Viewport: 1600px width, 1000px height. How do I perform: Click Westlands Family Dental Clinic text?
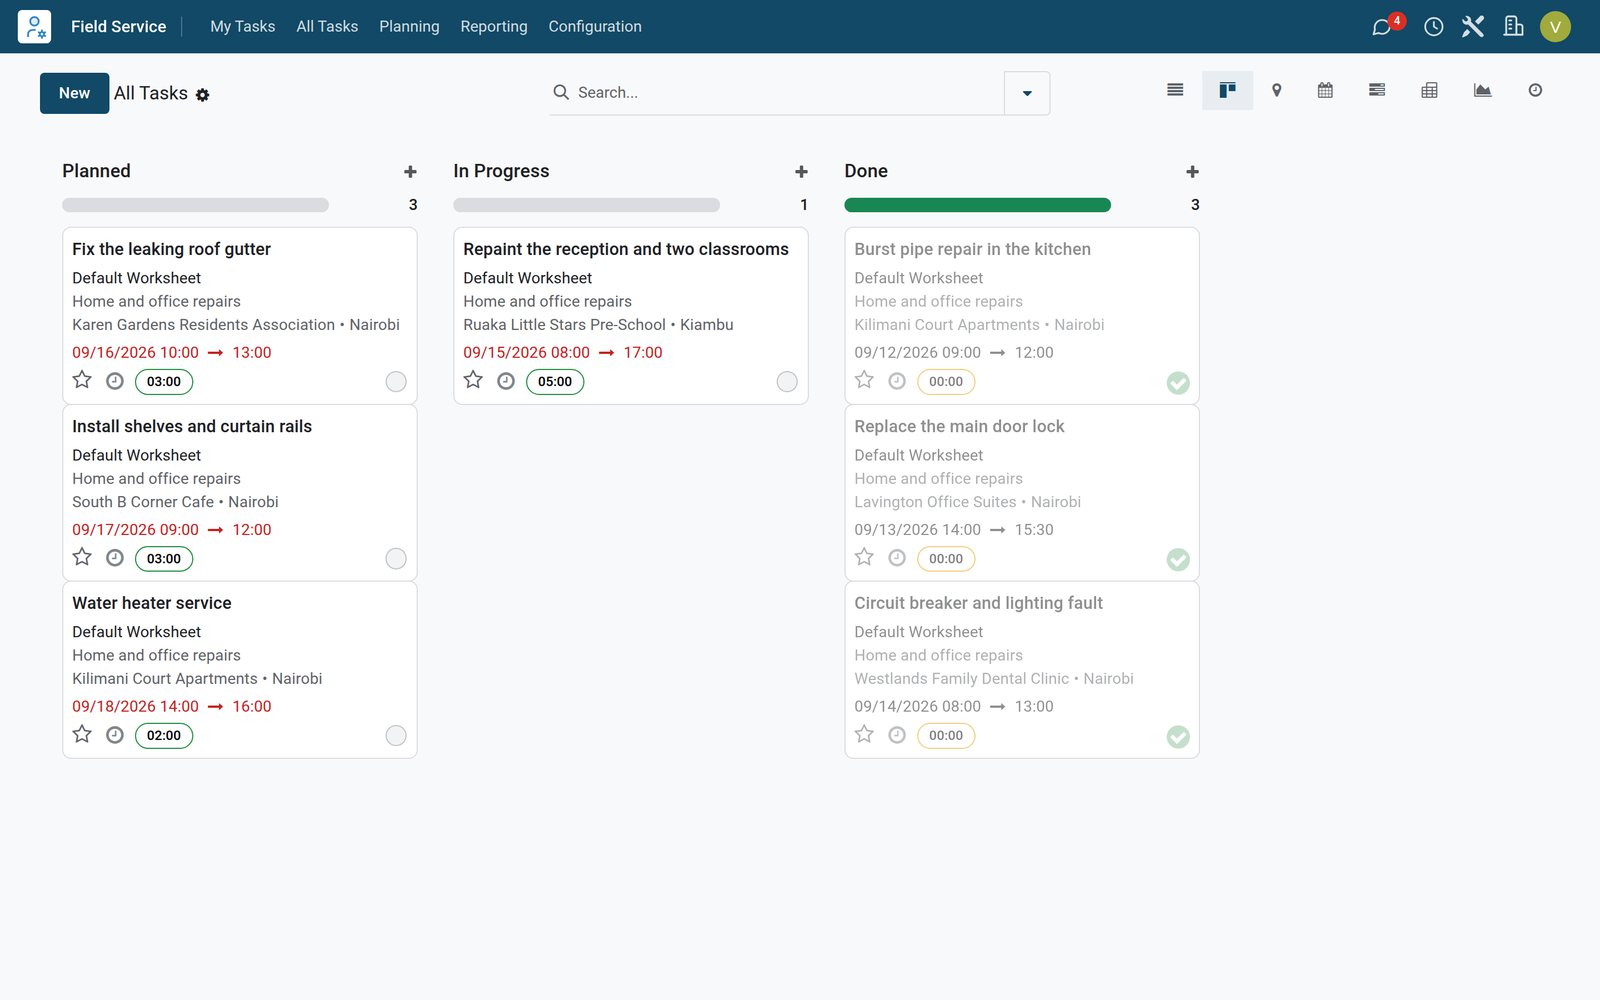tap(961, 679)
